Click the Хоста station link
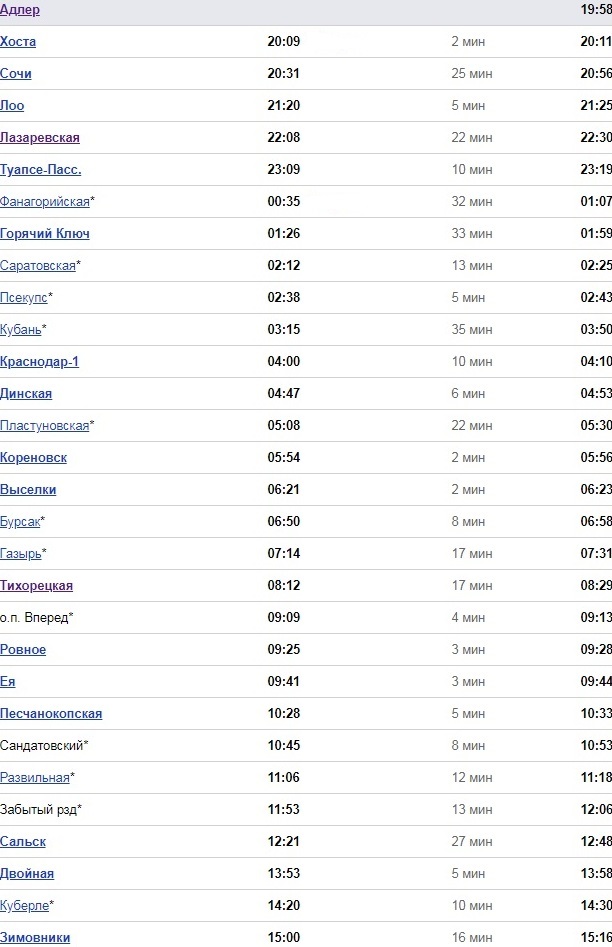The image size is (612, 947). pyautogui.click(x=18, y=42)
